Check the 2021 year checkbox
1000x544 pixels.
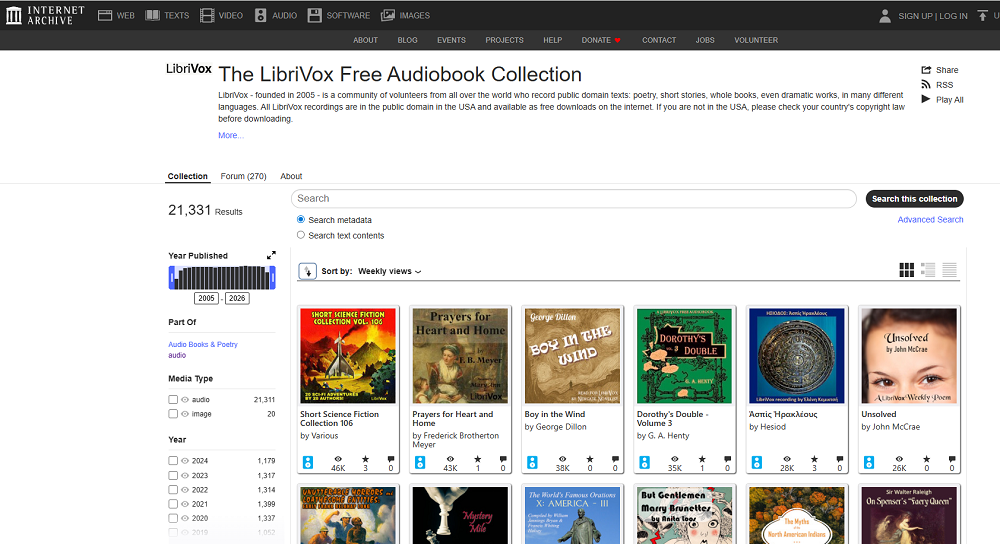173,504
